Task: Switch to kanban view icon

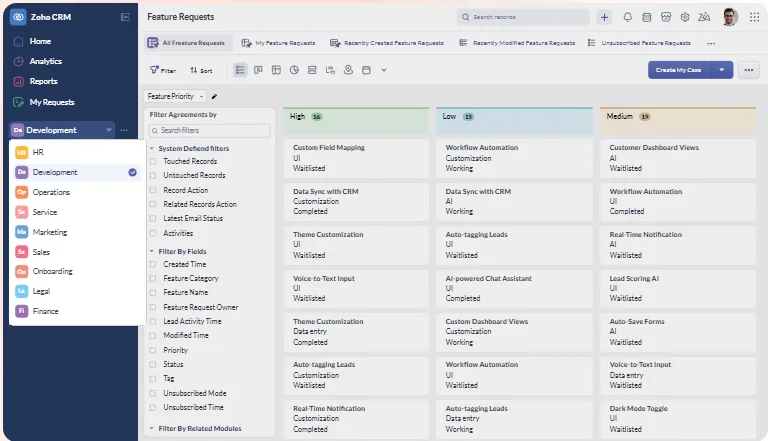Action: point(258,70)
